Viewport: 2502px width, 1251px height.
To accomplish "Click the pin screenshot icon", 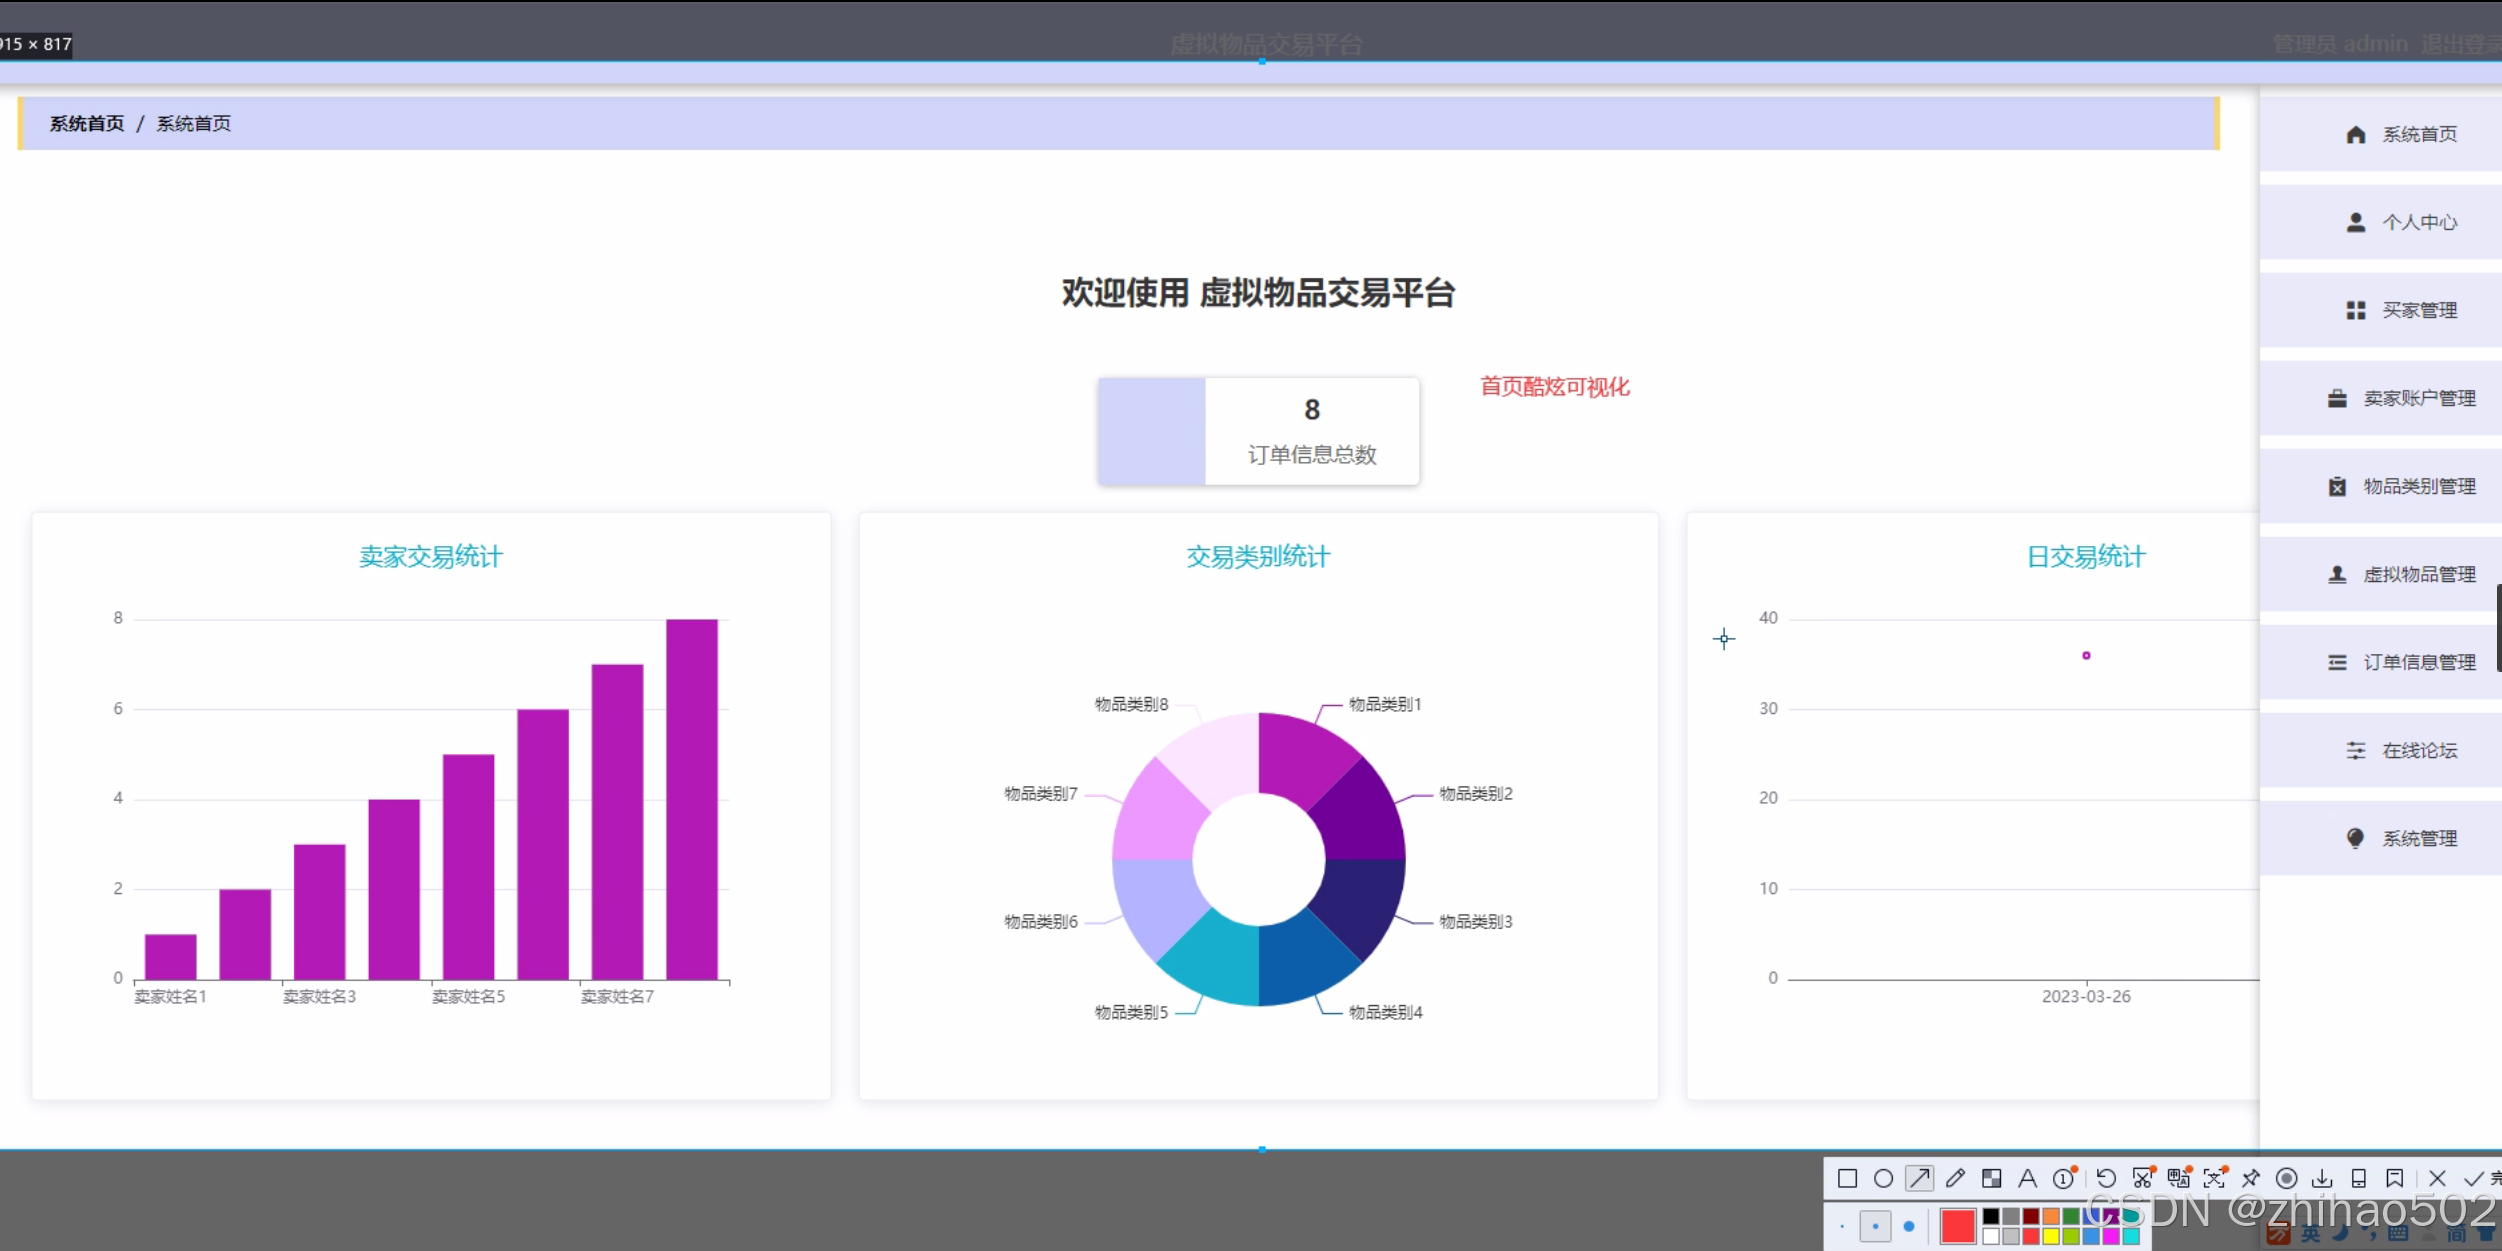I will pyautogui.click(x=2250, y=1179).
